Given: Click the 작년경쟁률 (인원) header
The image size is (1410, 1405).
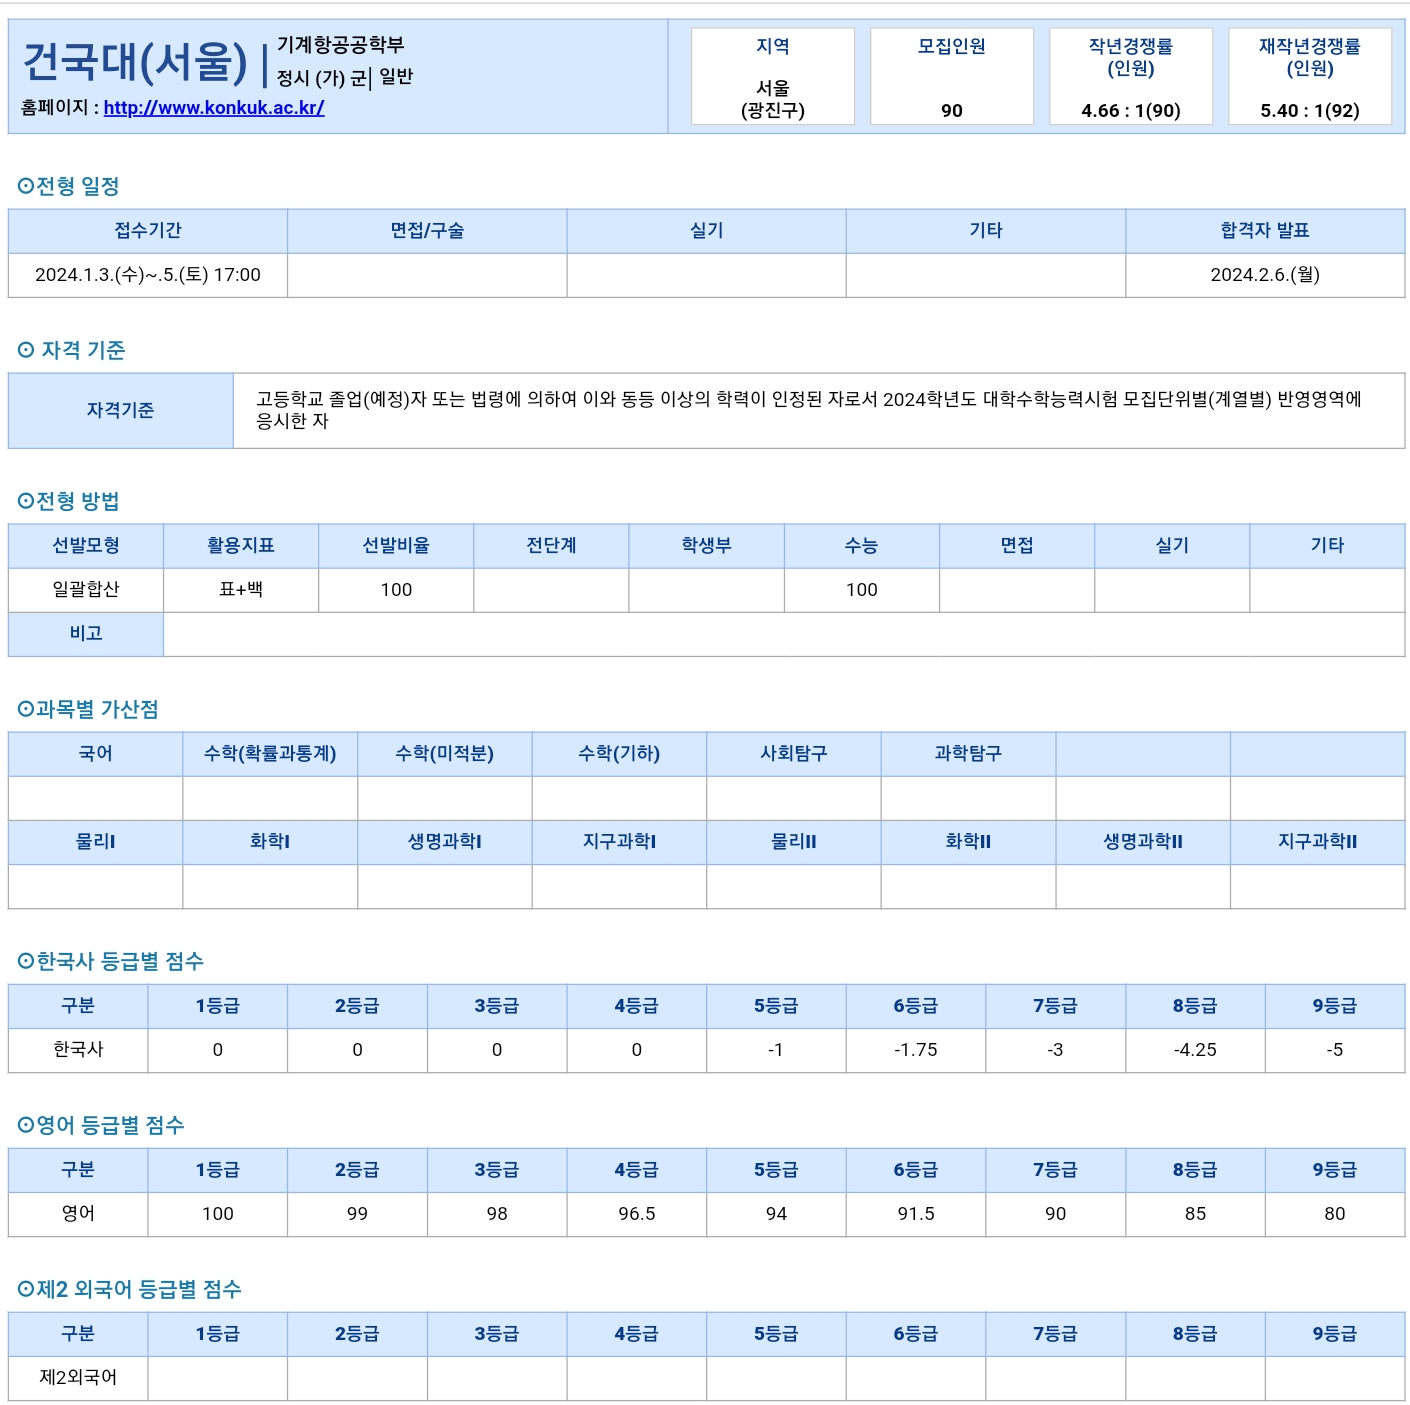Looking at the screenshot, I should tap(1131, 57).
